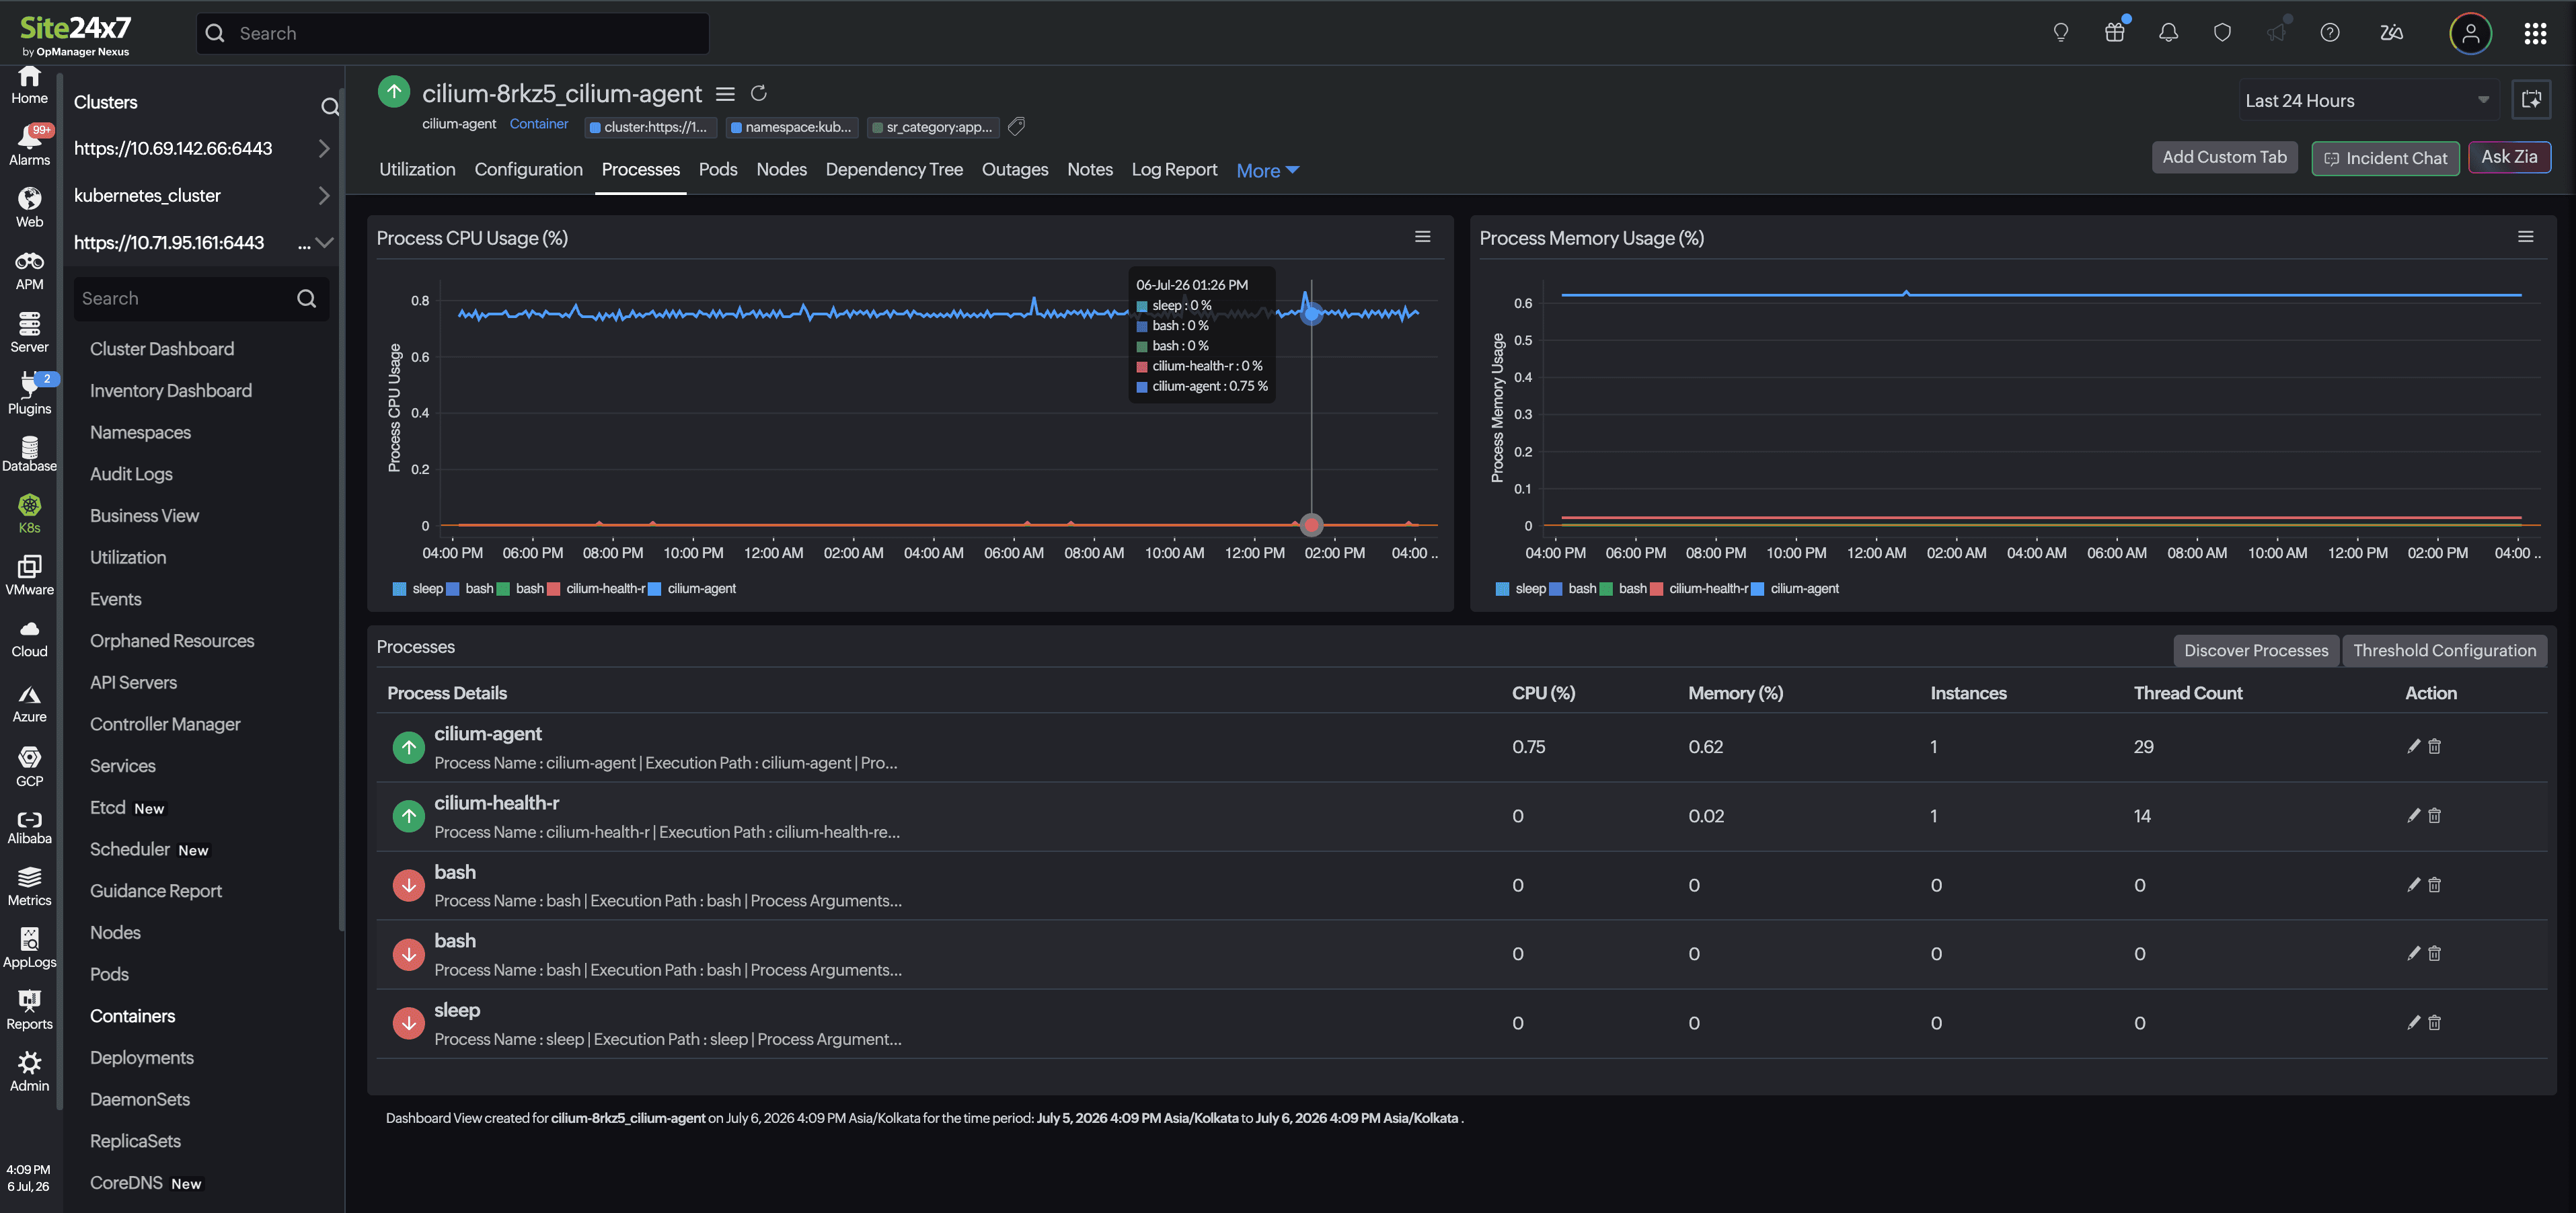The width and height of the screenshot is (2576, 1213).
Task: Focus the cluster sidebar Search field
Action: coord(201,299)
